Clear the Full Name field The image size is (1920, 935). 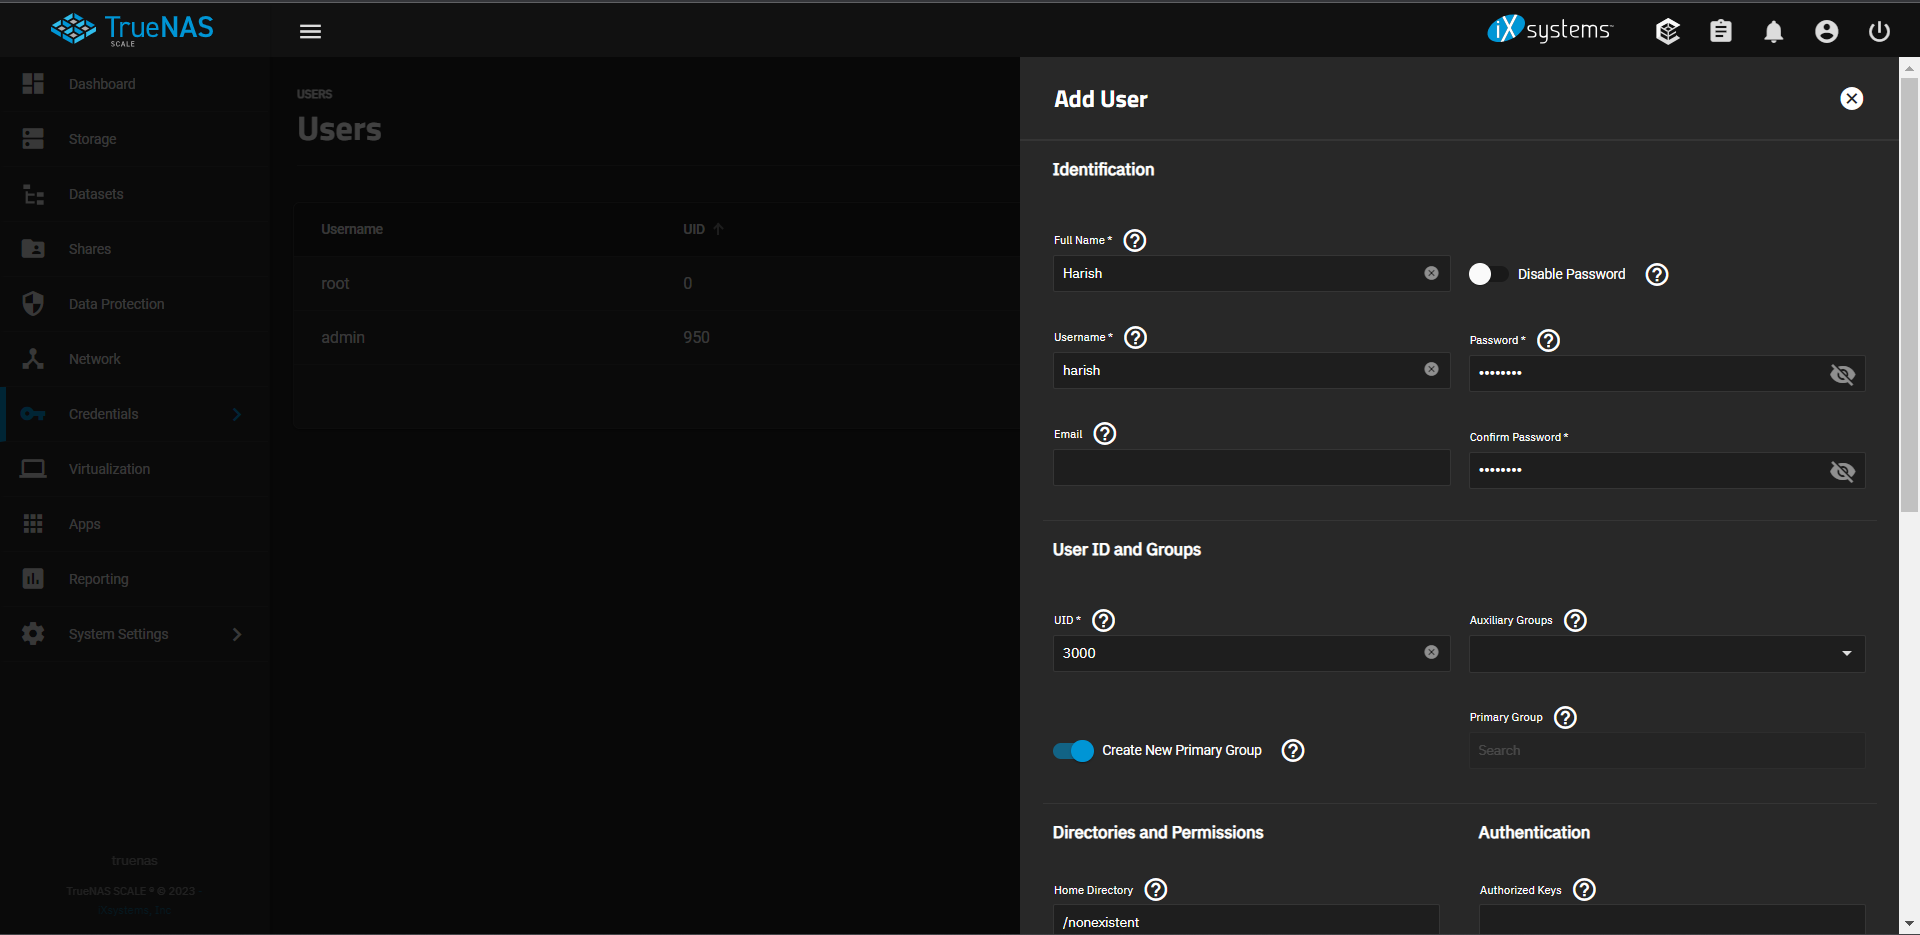(1432, 273)
